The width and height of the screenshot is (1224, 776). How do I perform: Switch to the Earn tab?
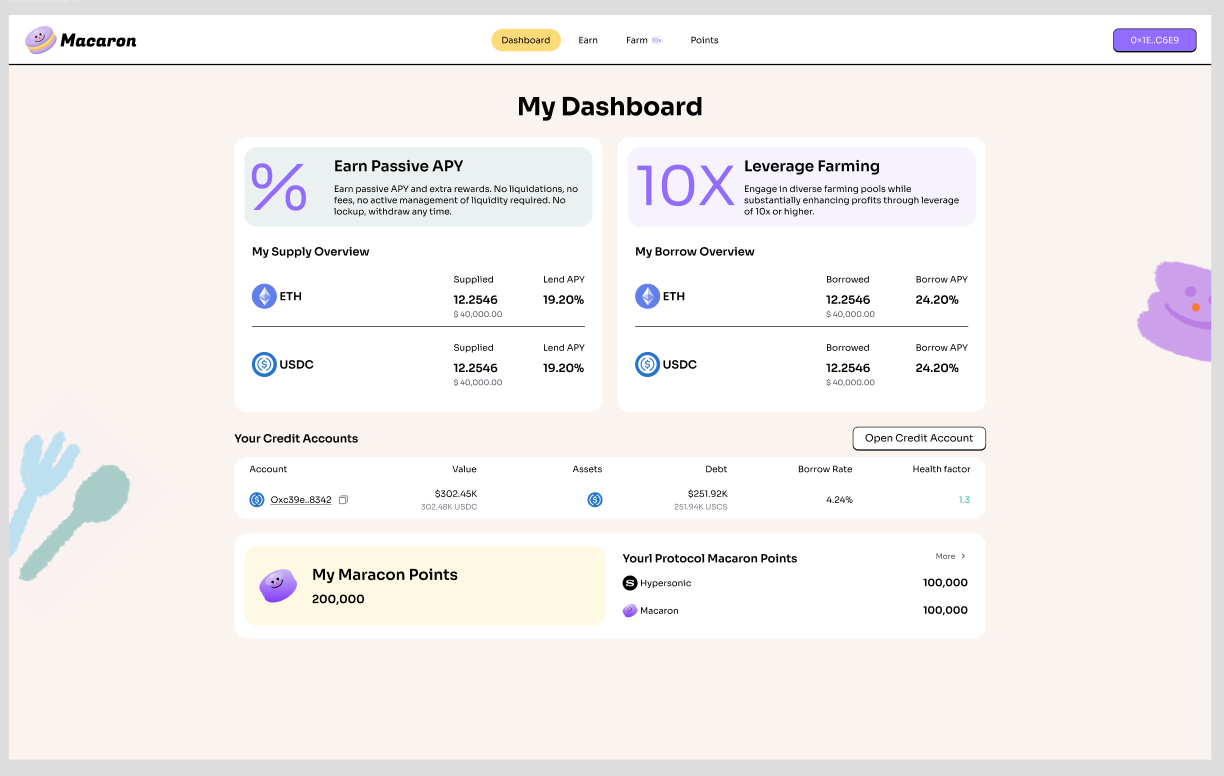[x=588, y=40]
